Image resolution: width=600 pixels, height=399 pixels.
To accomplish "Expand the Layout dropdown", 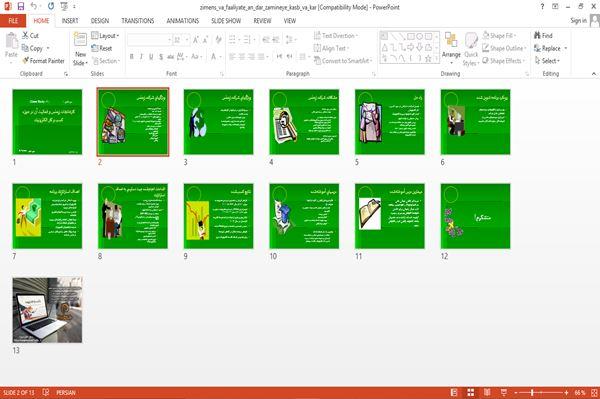I will 105,36.
